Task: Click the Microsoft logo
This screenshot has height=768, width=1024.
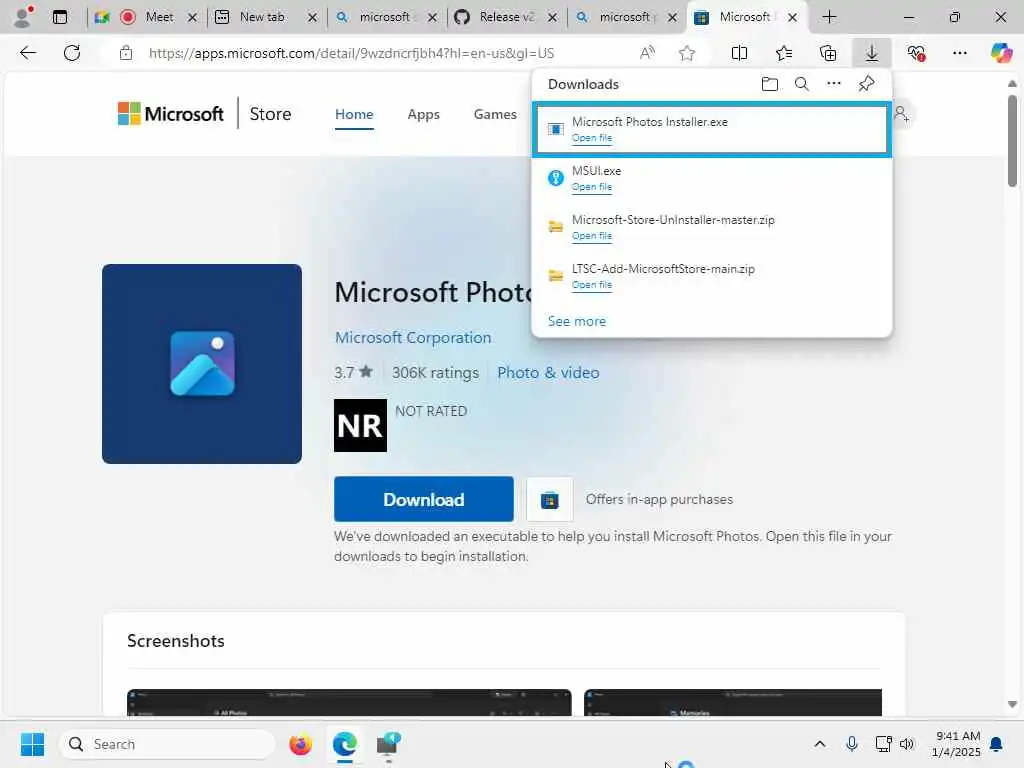Action: point(170,114)
